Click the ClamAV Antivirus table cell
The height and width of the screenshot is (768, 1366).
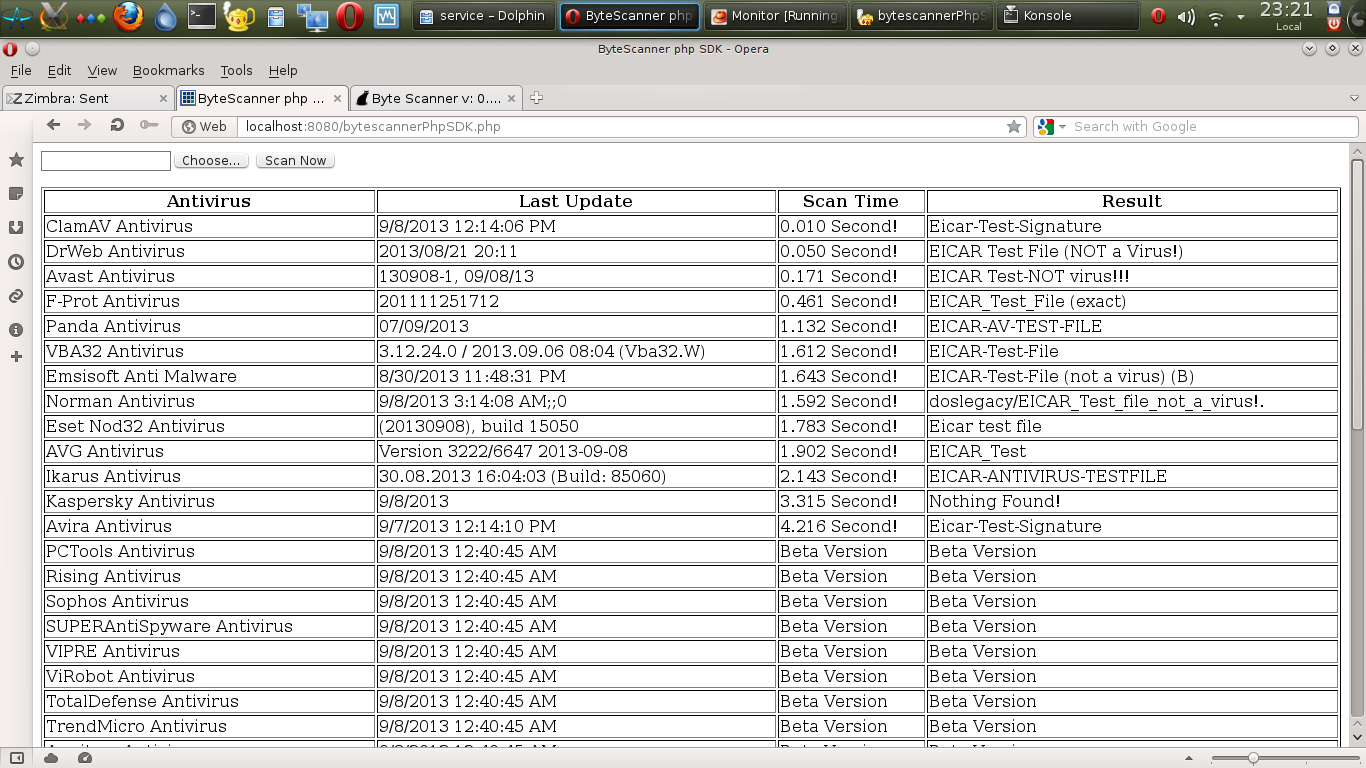point(210,226)
